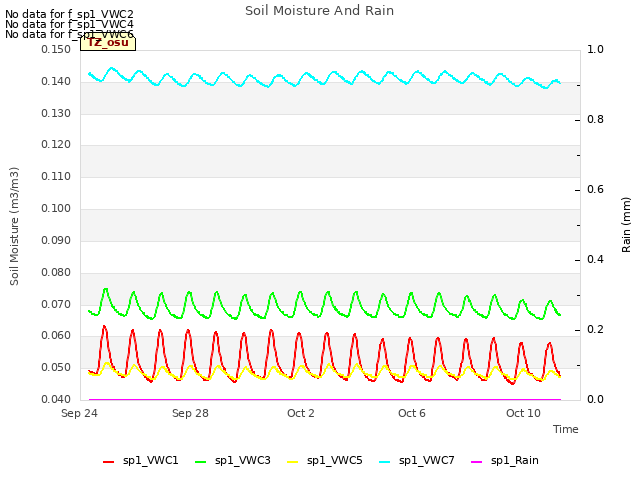Click the 0.150 soil moisture tick label
The image size is (640, 480).
click(56, 49)
